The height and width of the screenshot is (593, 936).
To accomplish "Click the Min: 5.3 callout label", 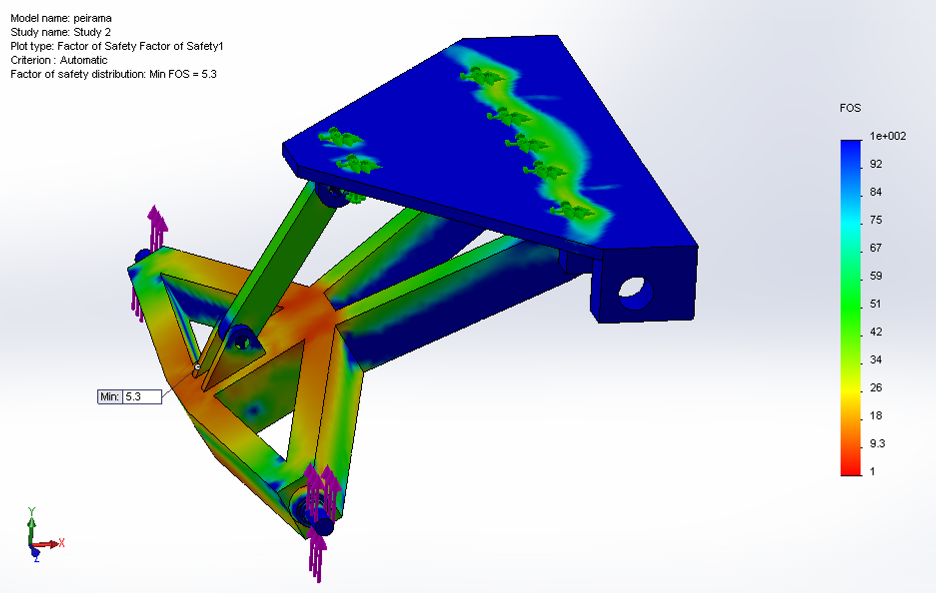I will tap(130, 397).
